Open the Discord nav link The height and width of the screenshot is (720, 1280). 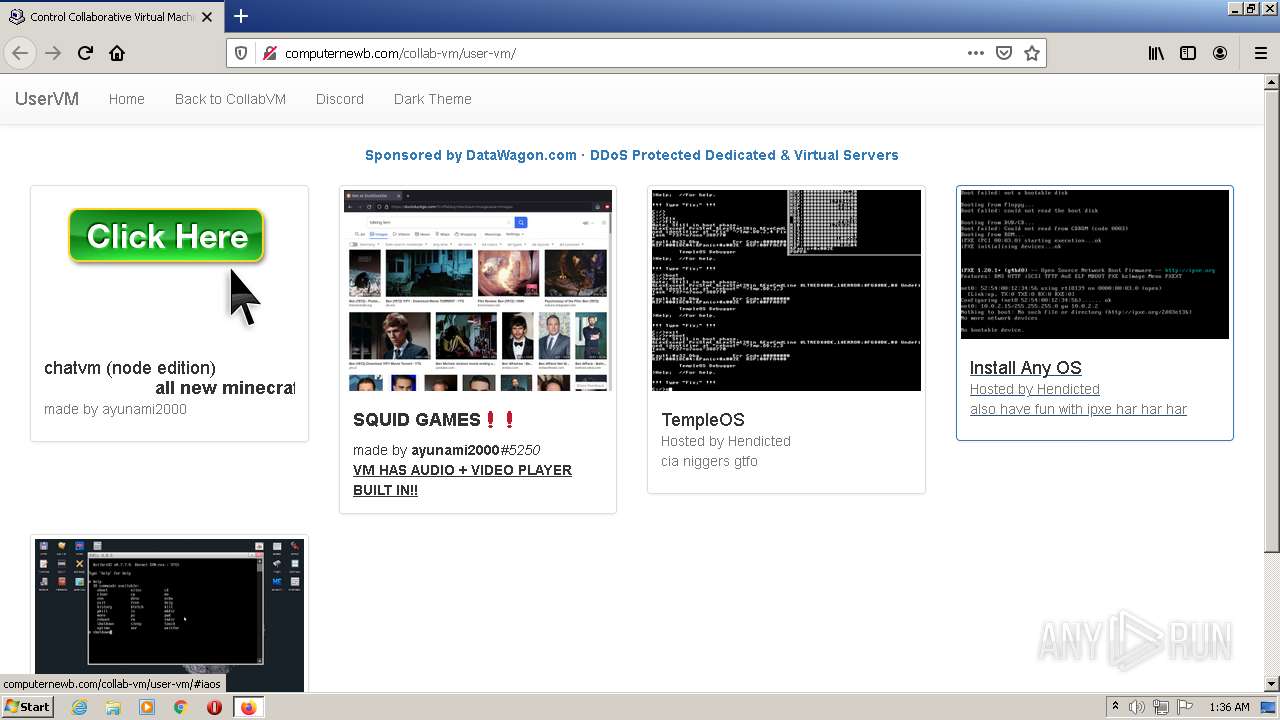(x=340, y=99)
